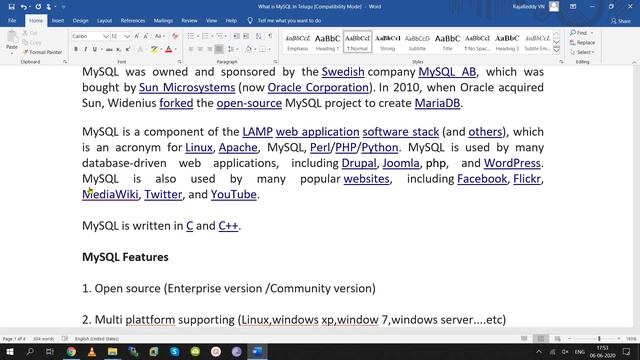Screen dimensions: 640x360
Task: Toggle Italic formatting
Action: 85,49
